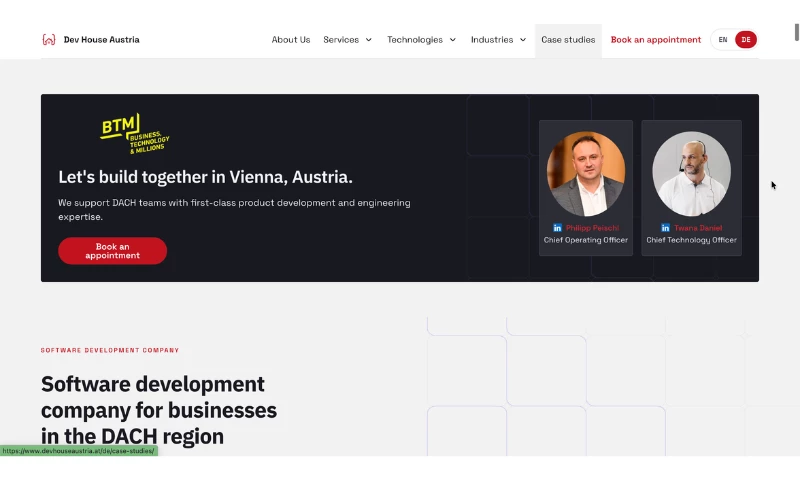Open Philipp Pelschl's LinkedIn icon
The width and height of the screenshot is (800, 480).
tap(557, 228)
